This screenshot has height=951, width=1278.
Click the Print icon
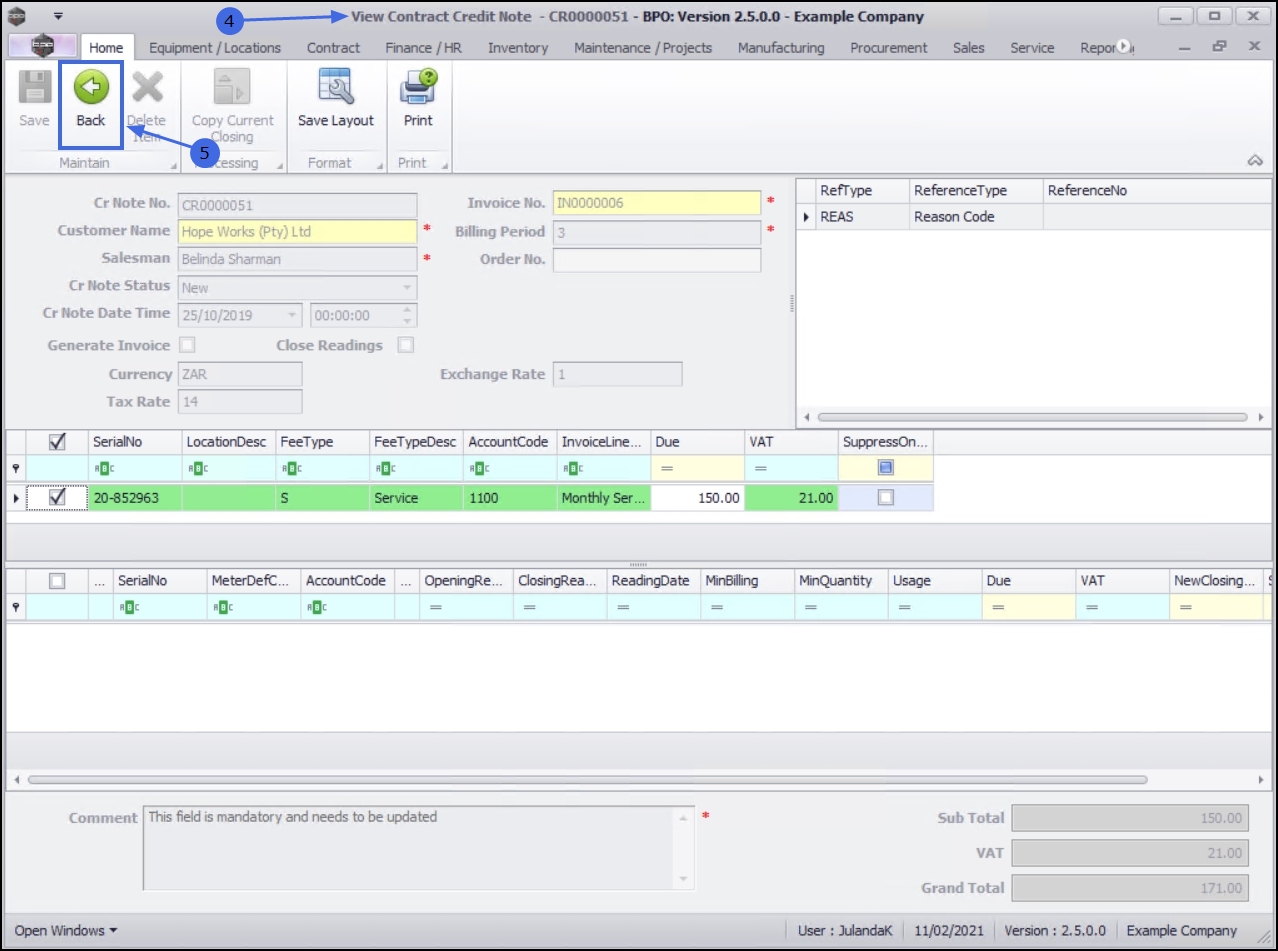(418, 88)
